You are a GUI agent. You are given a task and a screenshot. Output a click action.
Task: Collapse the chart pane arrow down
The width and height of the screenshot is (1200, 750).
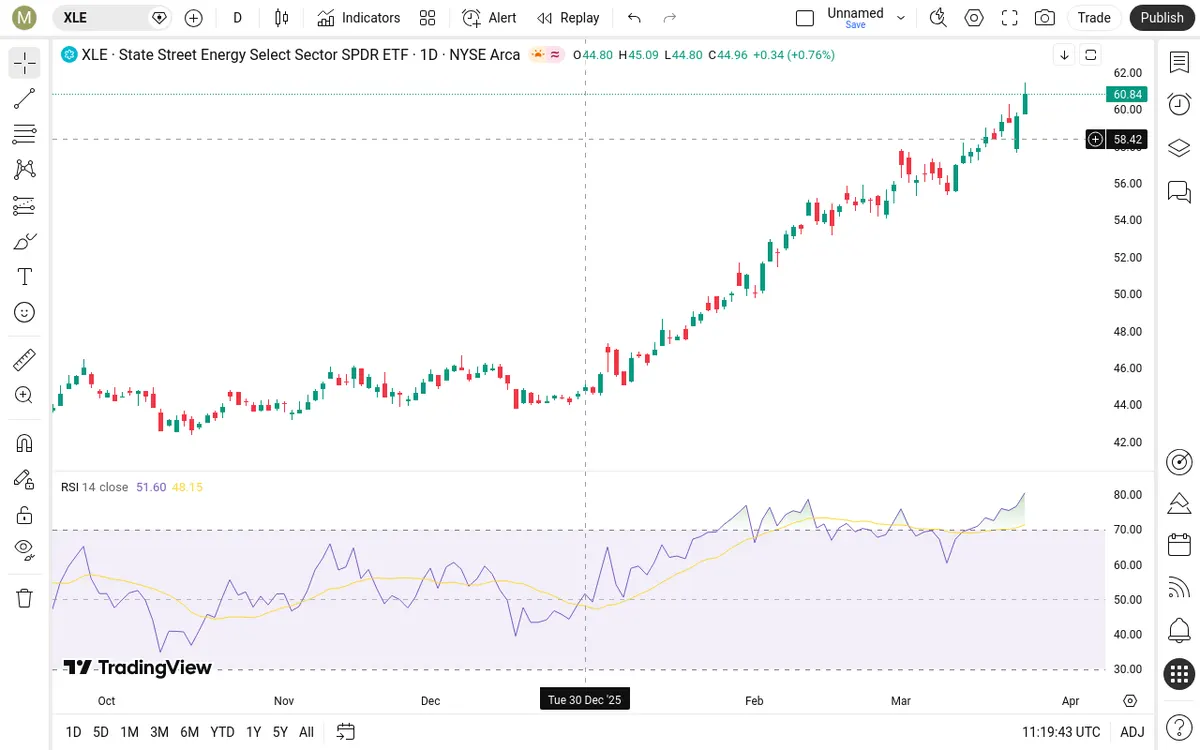point(1064,55)
